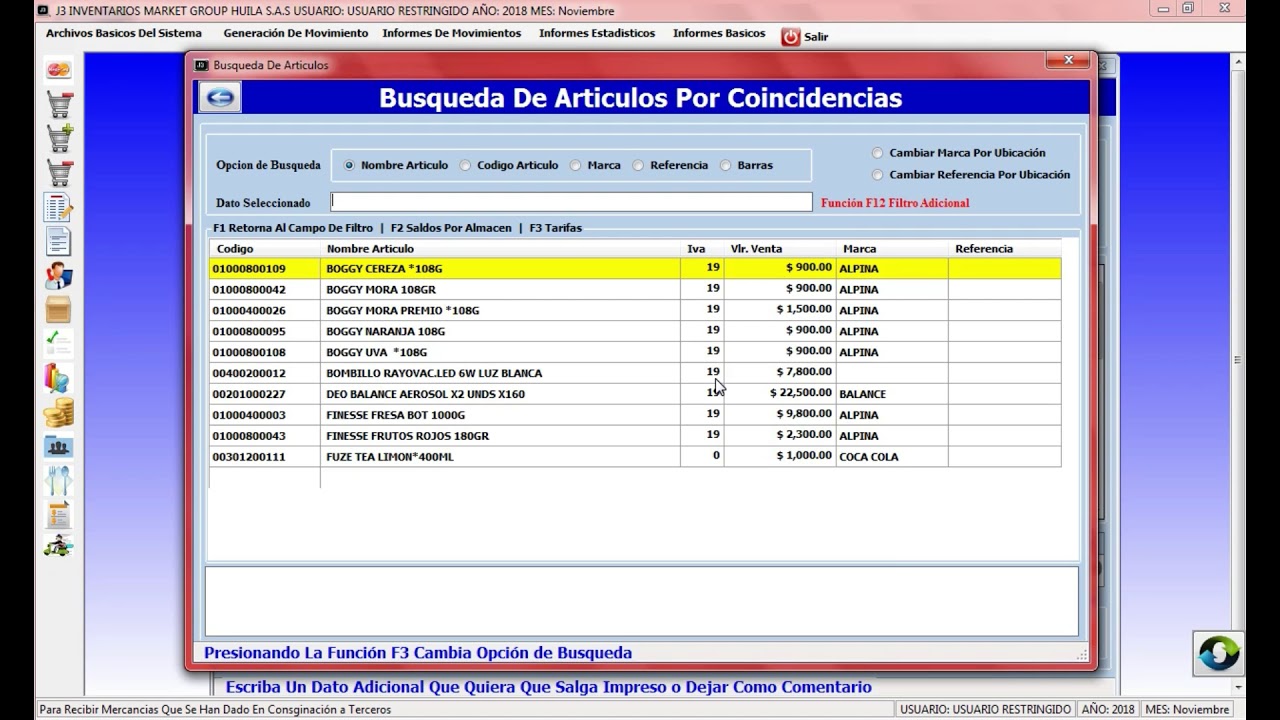Click the shopping cart with red minus
Viewport: 1280px width, 720px height.
pyautogui.click(x=58, y=173)
